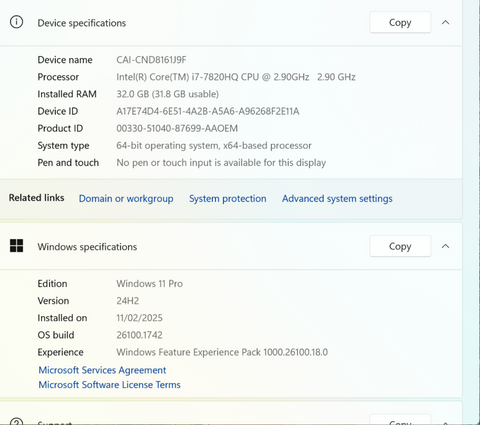480x425 pixels.
Task: Collapse the Windows specifications section
Action: (x=446, y=246)
